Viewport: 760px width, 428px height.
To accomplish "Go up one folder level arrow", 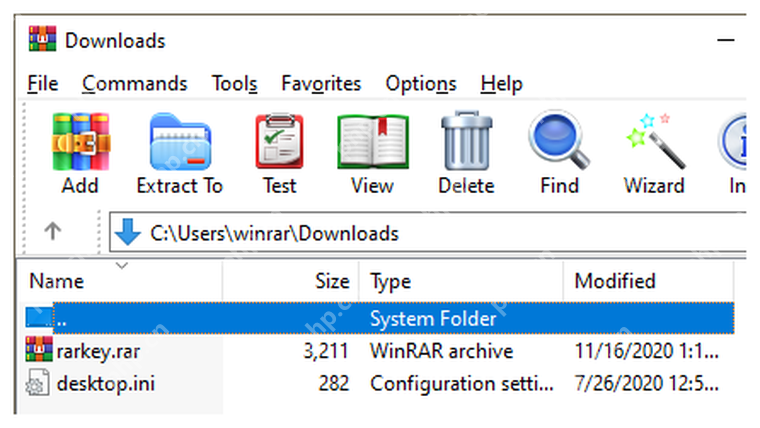I will 53,231.
